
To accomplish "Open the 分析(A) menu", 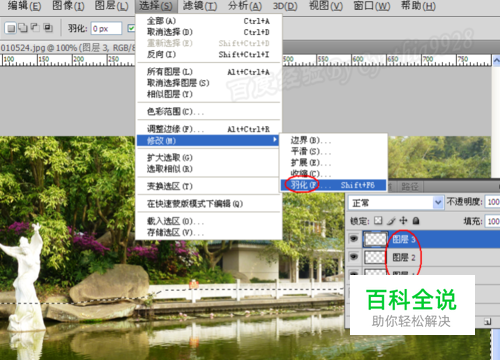I will point(245,6).
